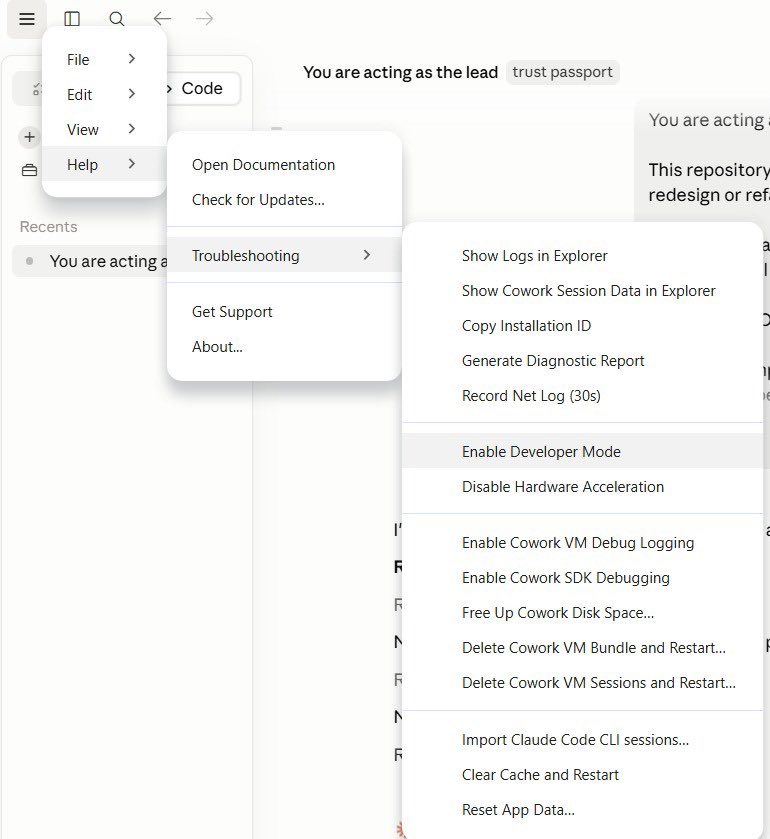
Task: Expand the Troubleshooting submenu arrow
Action: [367, 255]
